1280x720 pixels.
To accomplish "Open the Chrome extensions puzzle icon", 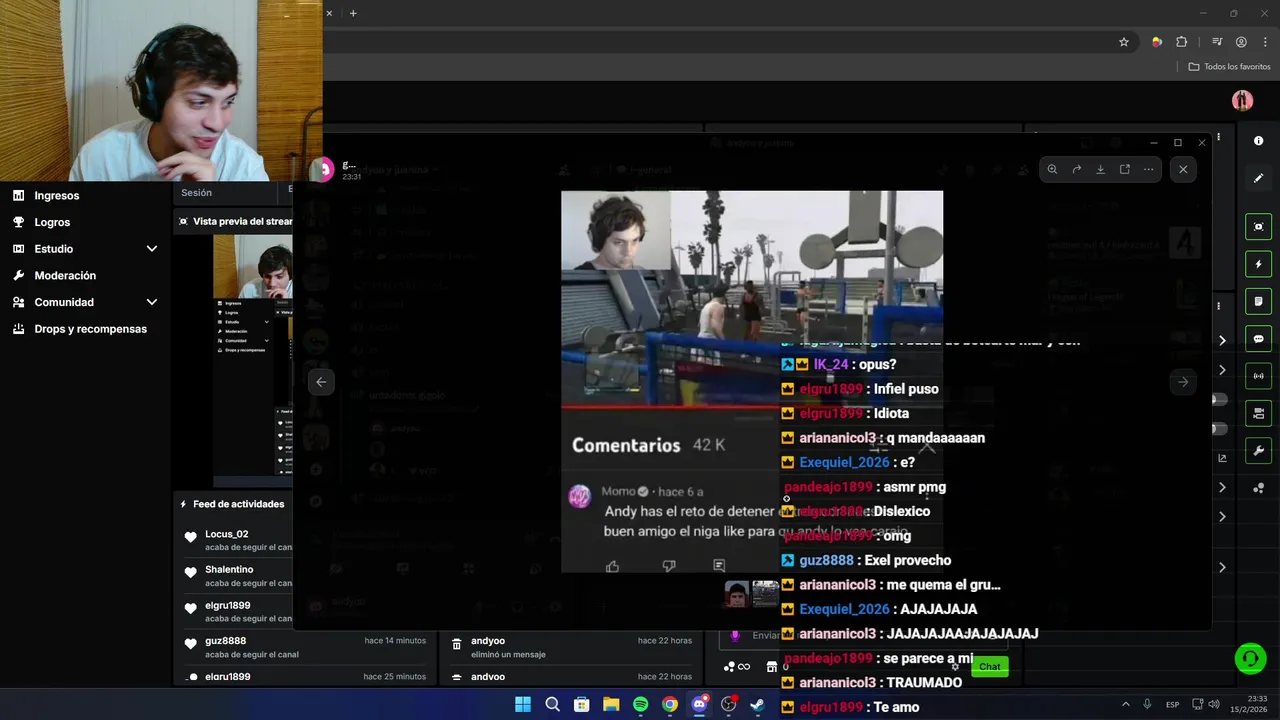I will 1182,42.
